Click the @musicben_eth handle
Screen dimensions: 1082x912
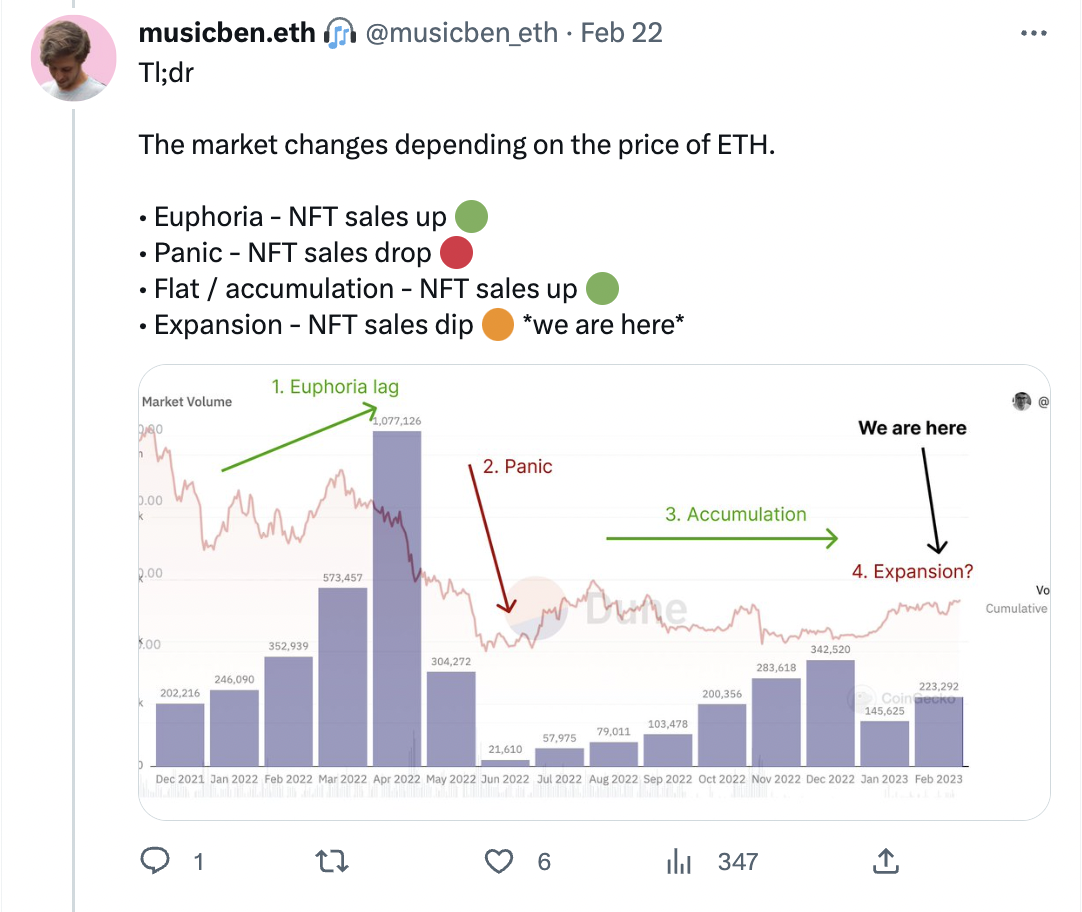pyautogui.click(x=461, y=33)
